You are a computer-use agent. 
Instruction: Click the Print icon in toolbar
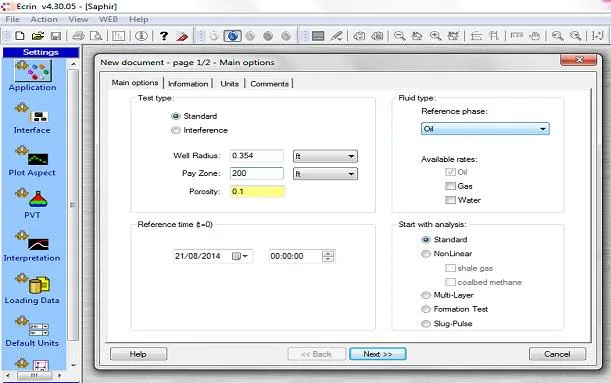[78, 36]
